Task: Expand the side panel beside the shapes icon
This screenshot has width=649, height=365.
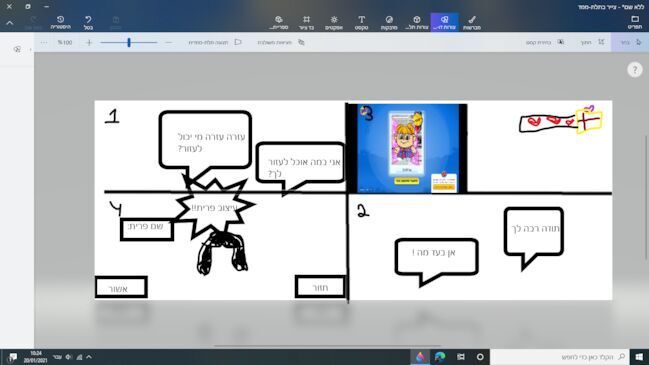Action: [30, 50]
